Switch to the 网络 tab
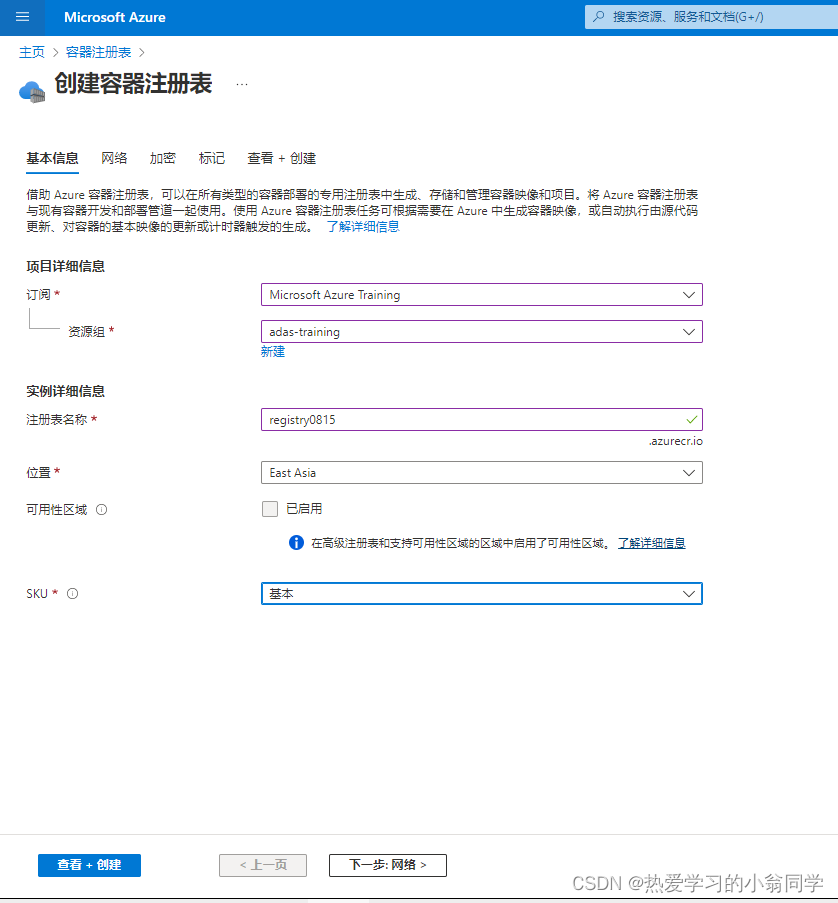Screen dimensions: 838x903 (114, 158)
